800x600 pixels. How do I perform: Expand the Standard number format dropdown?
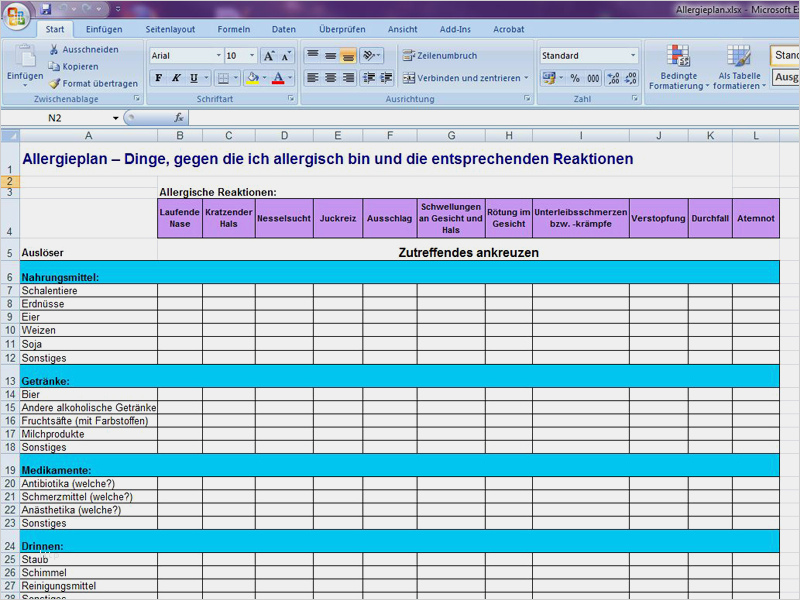click(632, 56)
